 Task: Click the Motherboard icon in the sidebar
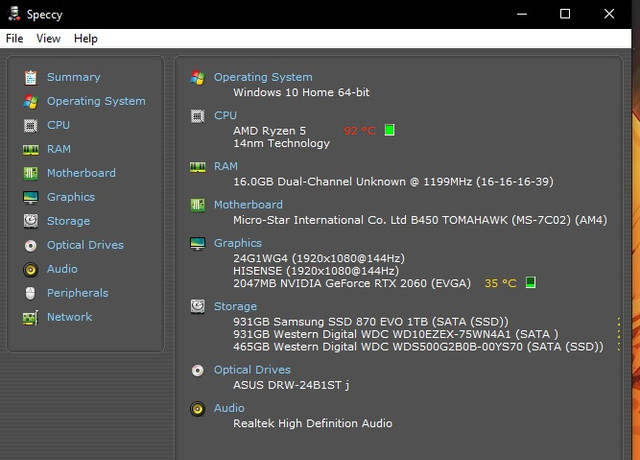coord(31,173)
